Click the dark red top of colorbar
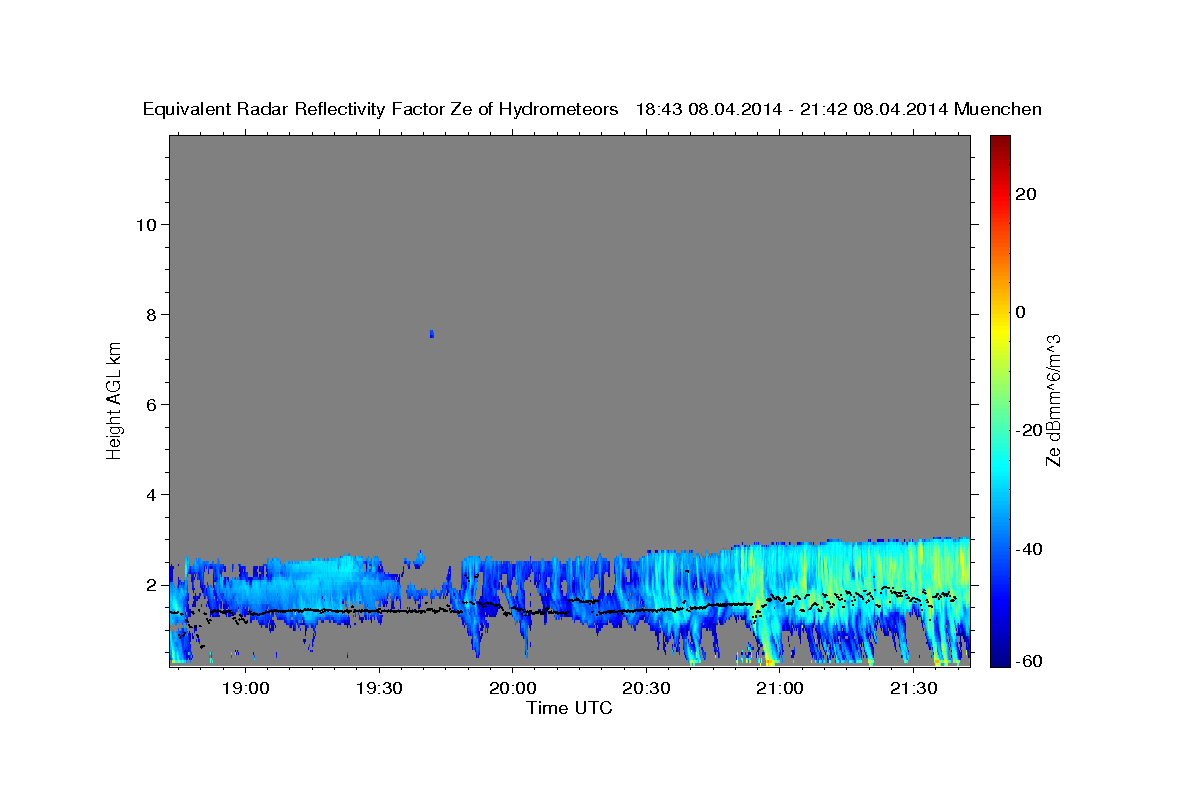The height and width of the screenshot is (800, 1200). [x=1000, y=145]
